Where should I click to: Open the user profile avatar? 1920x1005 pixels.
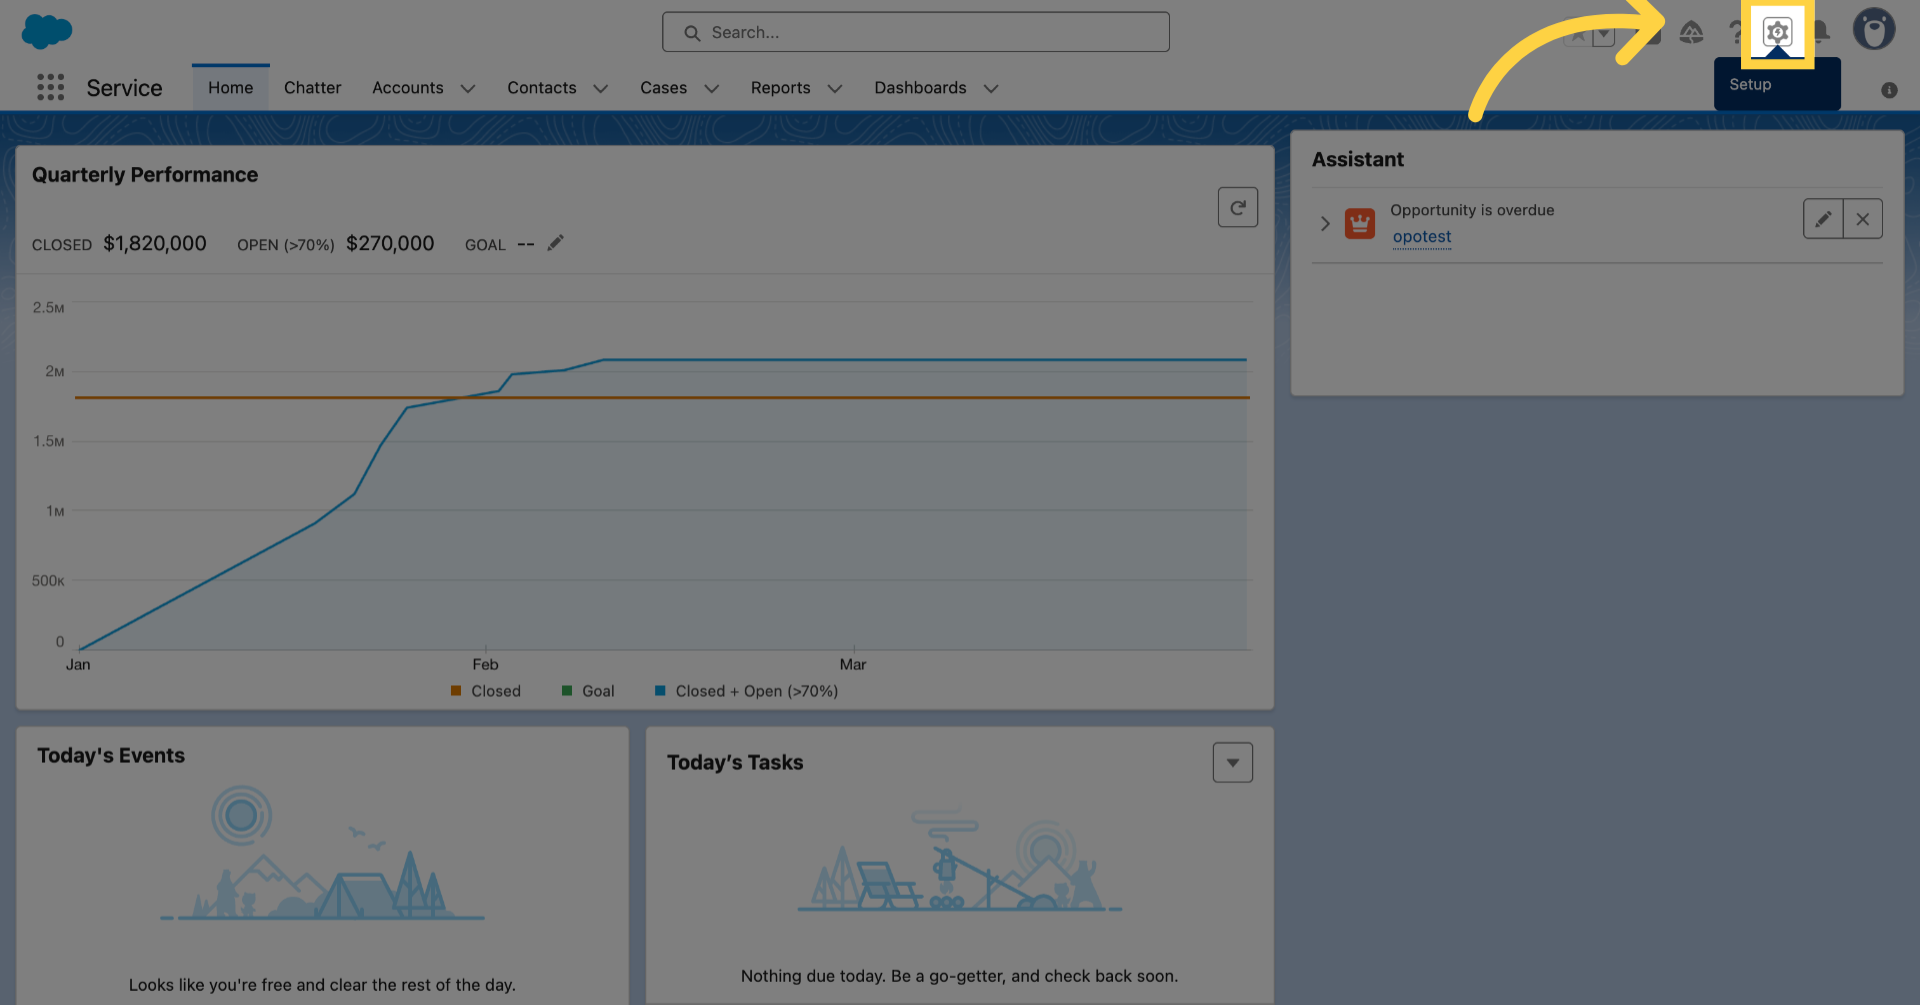pos(1874,30)
